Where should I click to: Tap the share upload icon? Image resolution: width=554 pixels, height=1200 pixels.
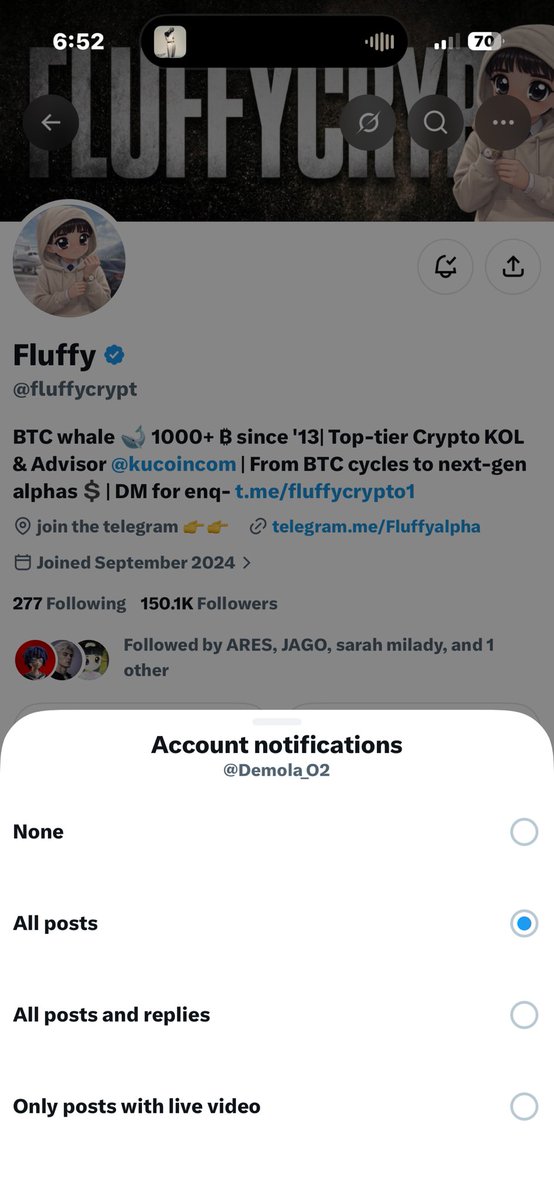click(513, 266)
